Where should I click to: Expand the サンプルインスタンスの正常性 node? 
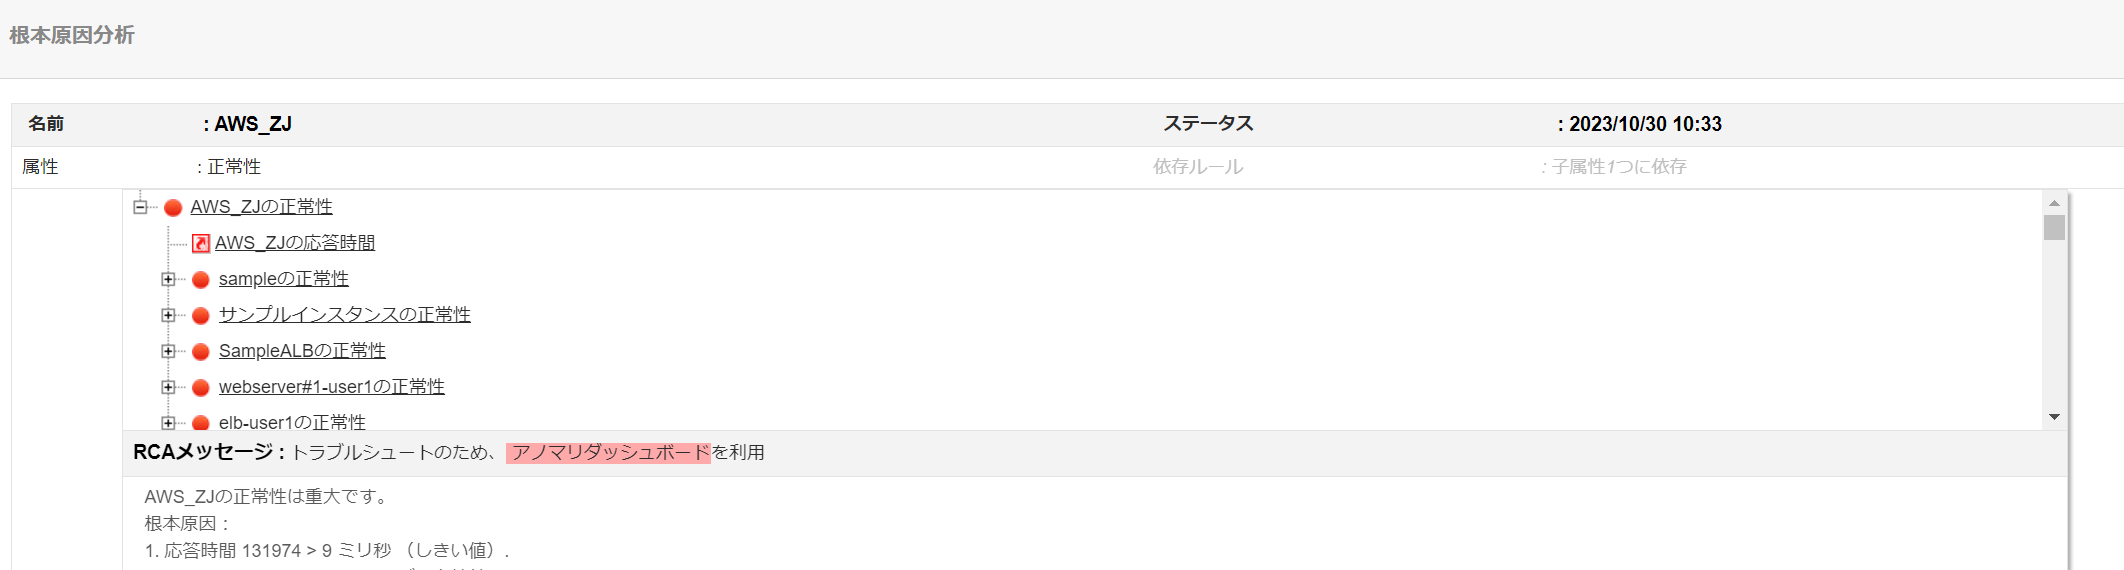tap(168, 315)
